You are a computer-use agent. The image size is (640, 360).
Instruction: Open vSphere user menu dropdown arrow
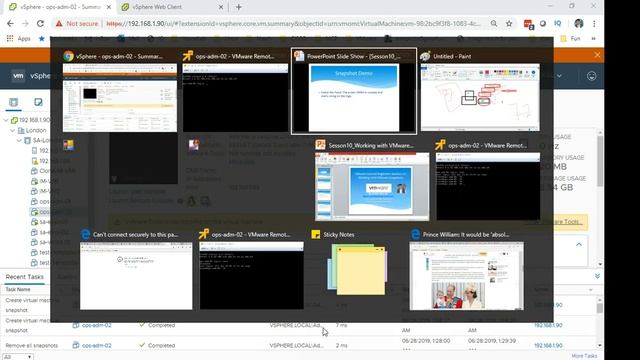click(559, 76)
